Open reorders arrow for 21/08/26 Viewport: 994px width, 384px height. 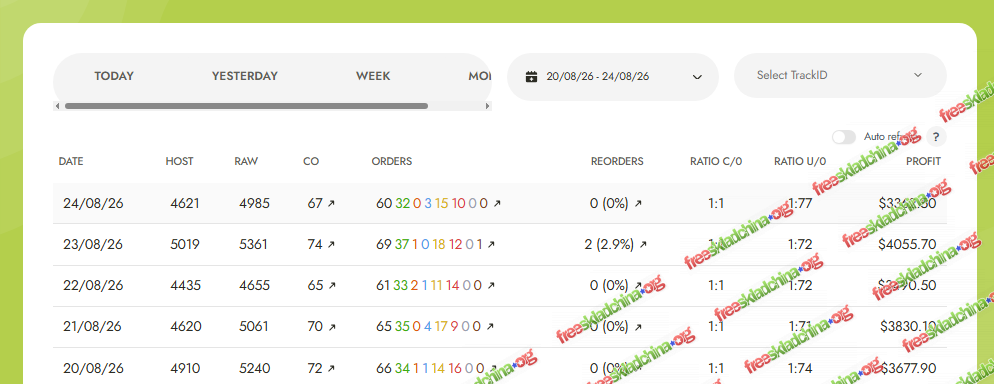click(638, 327)
